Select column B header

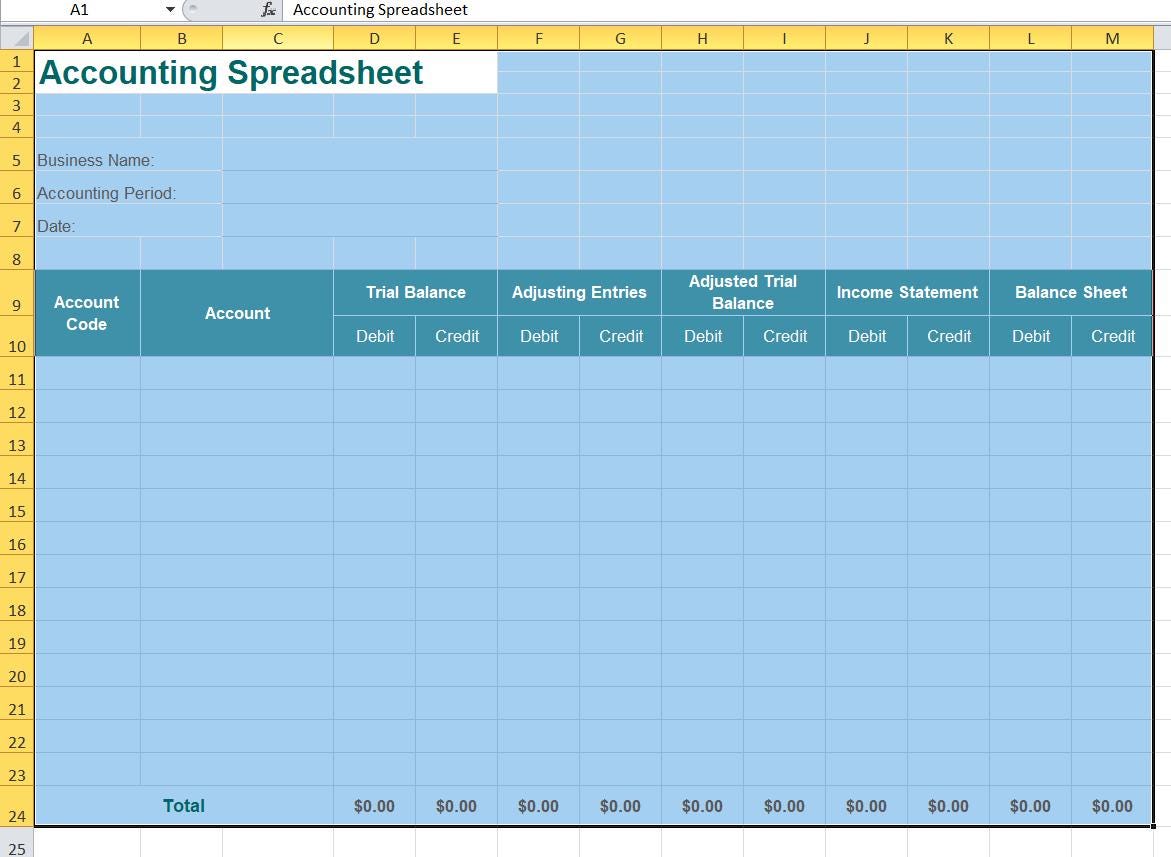[181, 38]
